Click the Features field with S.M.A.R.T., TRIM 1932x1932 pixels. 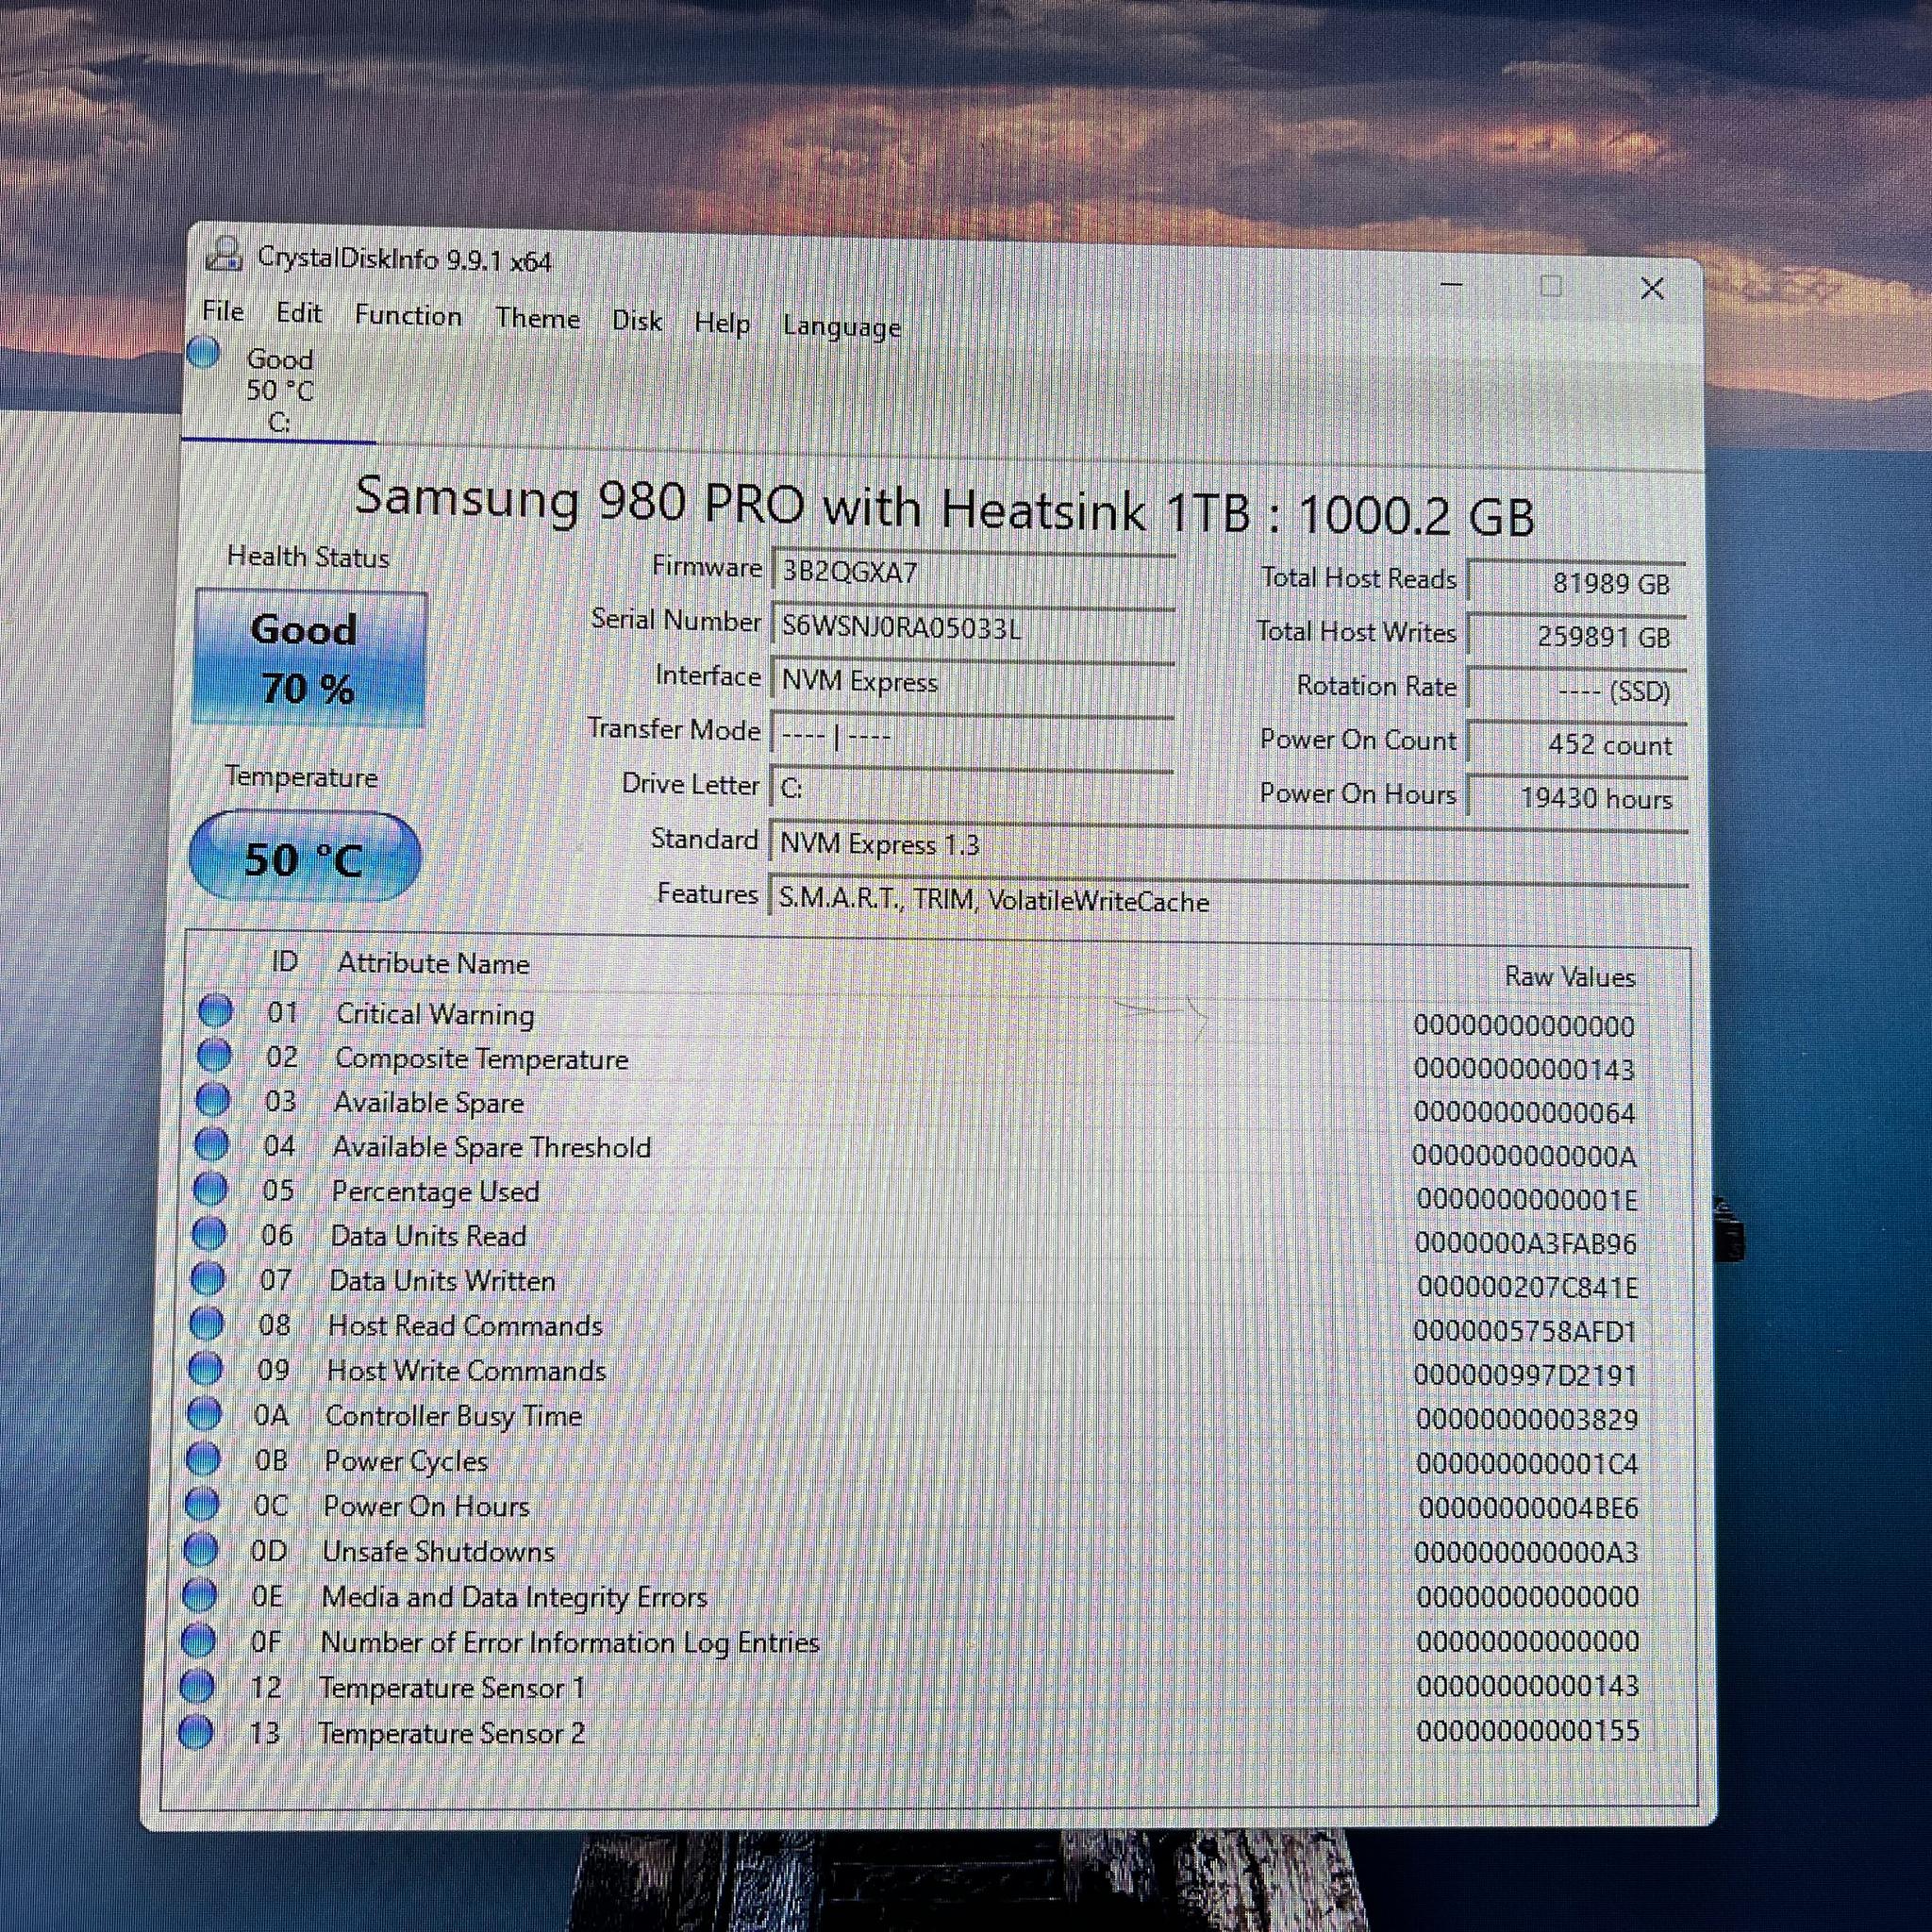pyautogui.click(x=1229, y=902)
